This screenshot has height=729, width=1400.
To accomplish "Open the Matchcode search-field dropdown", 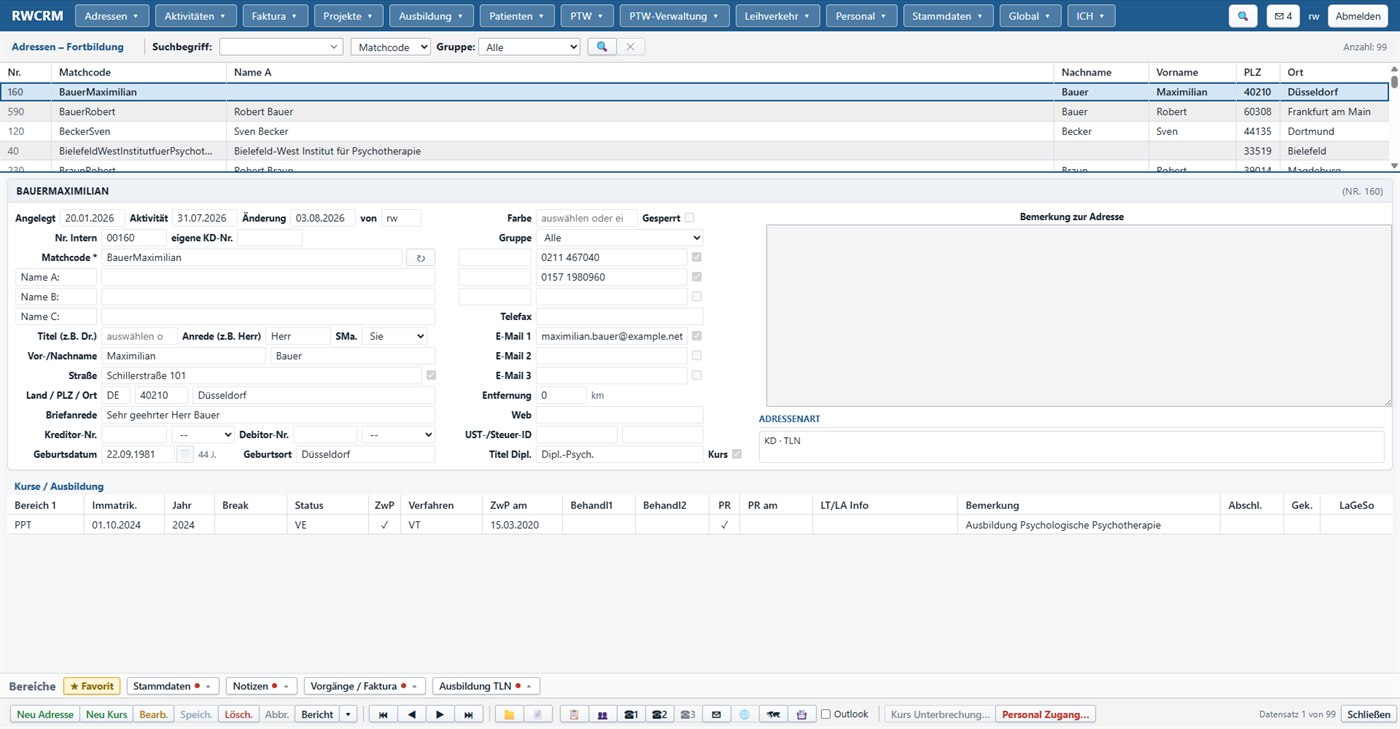I will (391, 47).
